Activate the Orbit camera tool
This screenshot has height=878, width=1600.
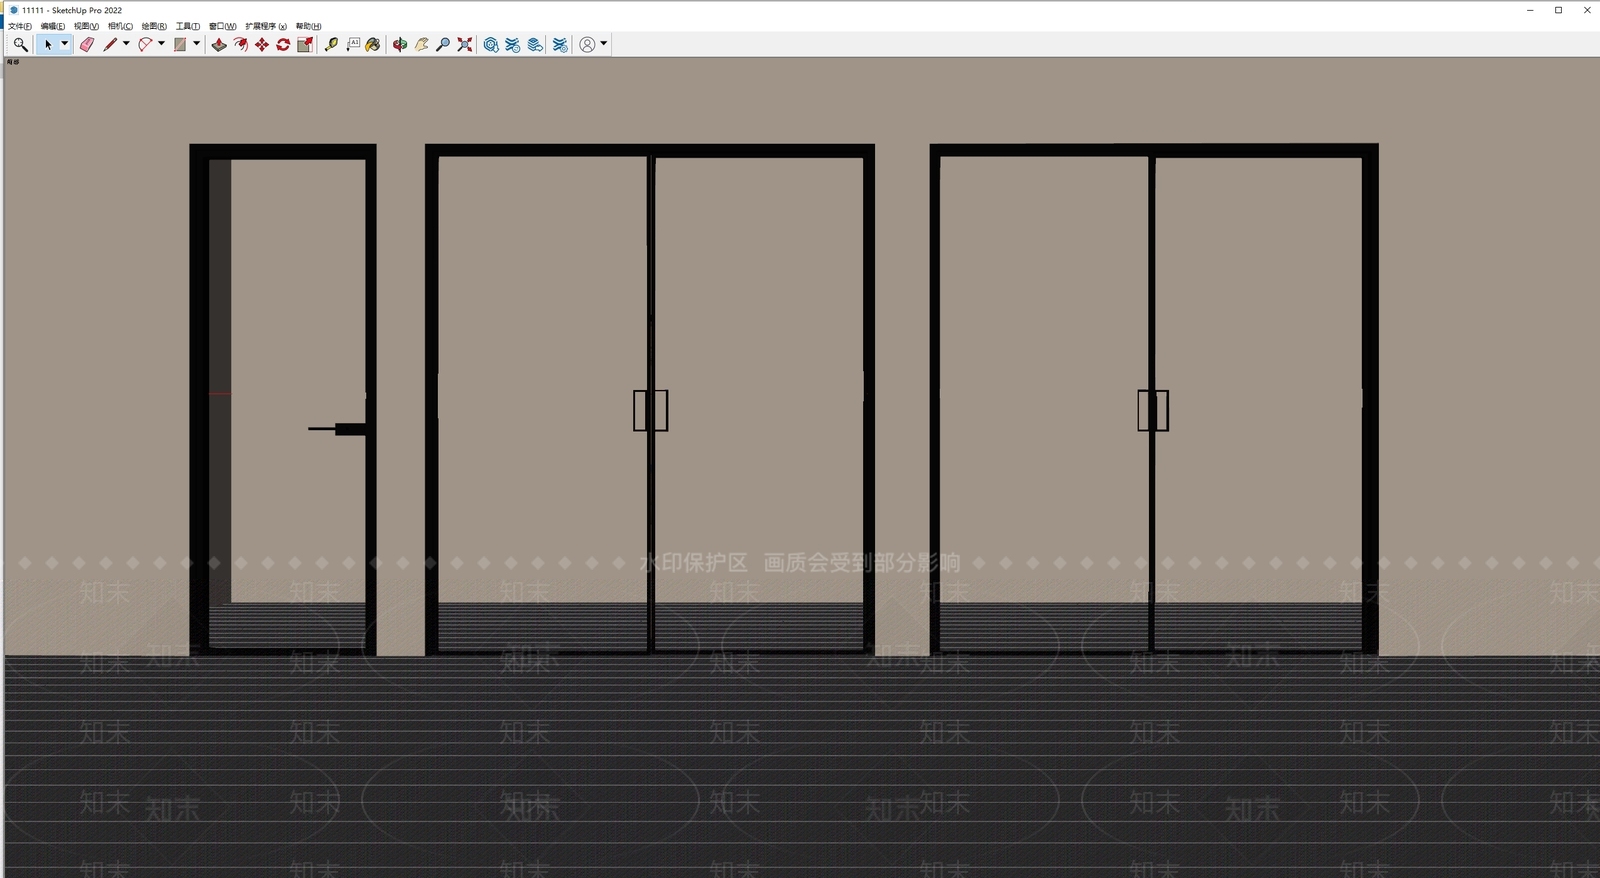[400, 44]
